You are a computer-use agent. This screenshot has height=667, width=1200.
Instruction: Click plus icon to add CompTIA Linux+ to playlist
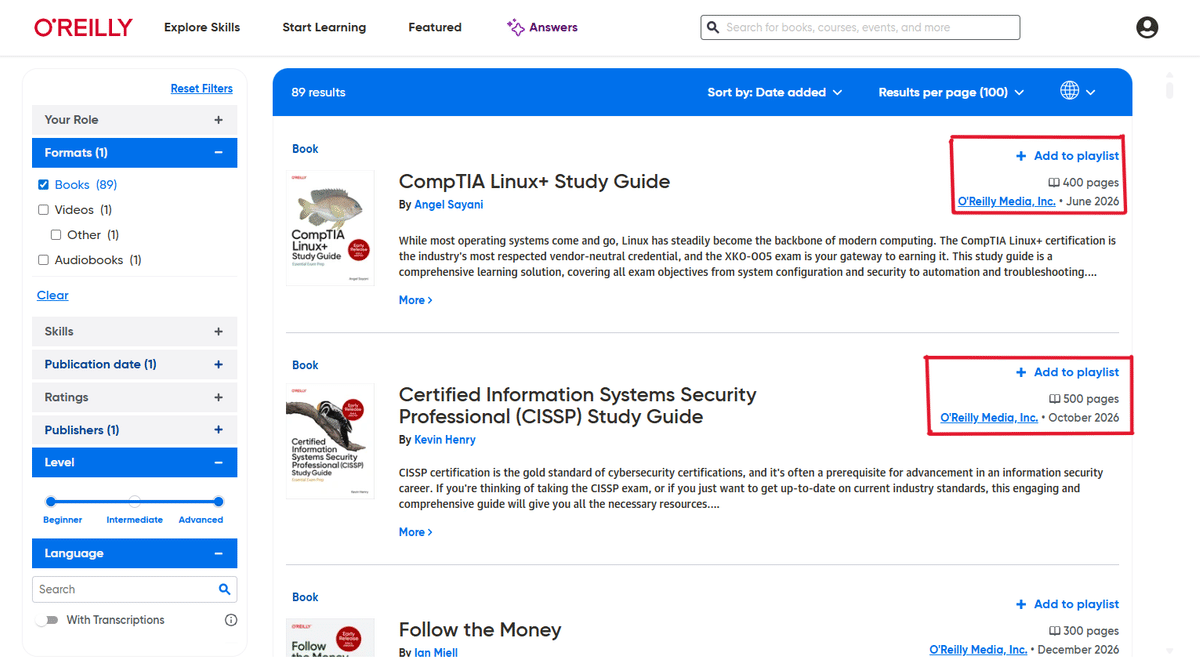tap(1021, 156)
